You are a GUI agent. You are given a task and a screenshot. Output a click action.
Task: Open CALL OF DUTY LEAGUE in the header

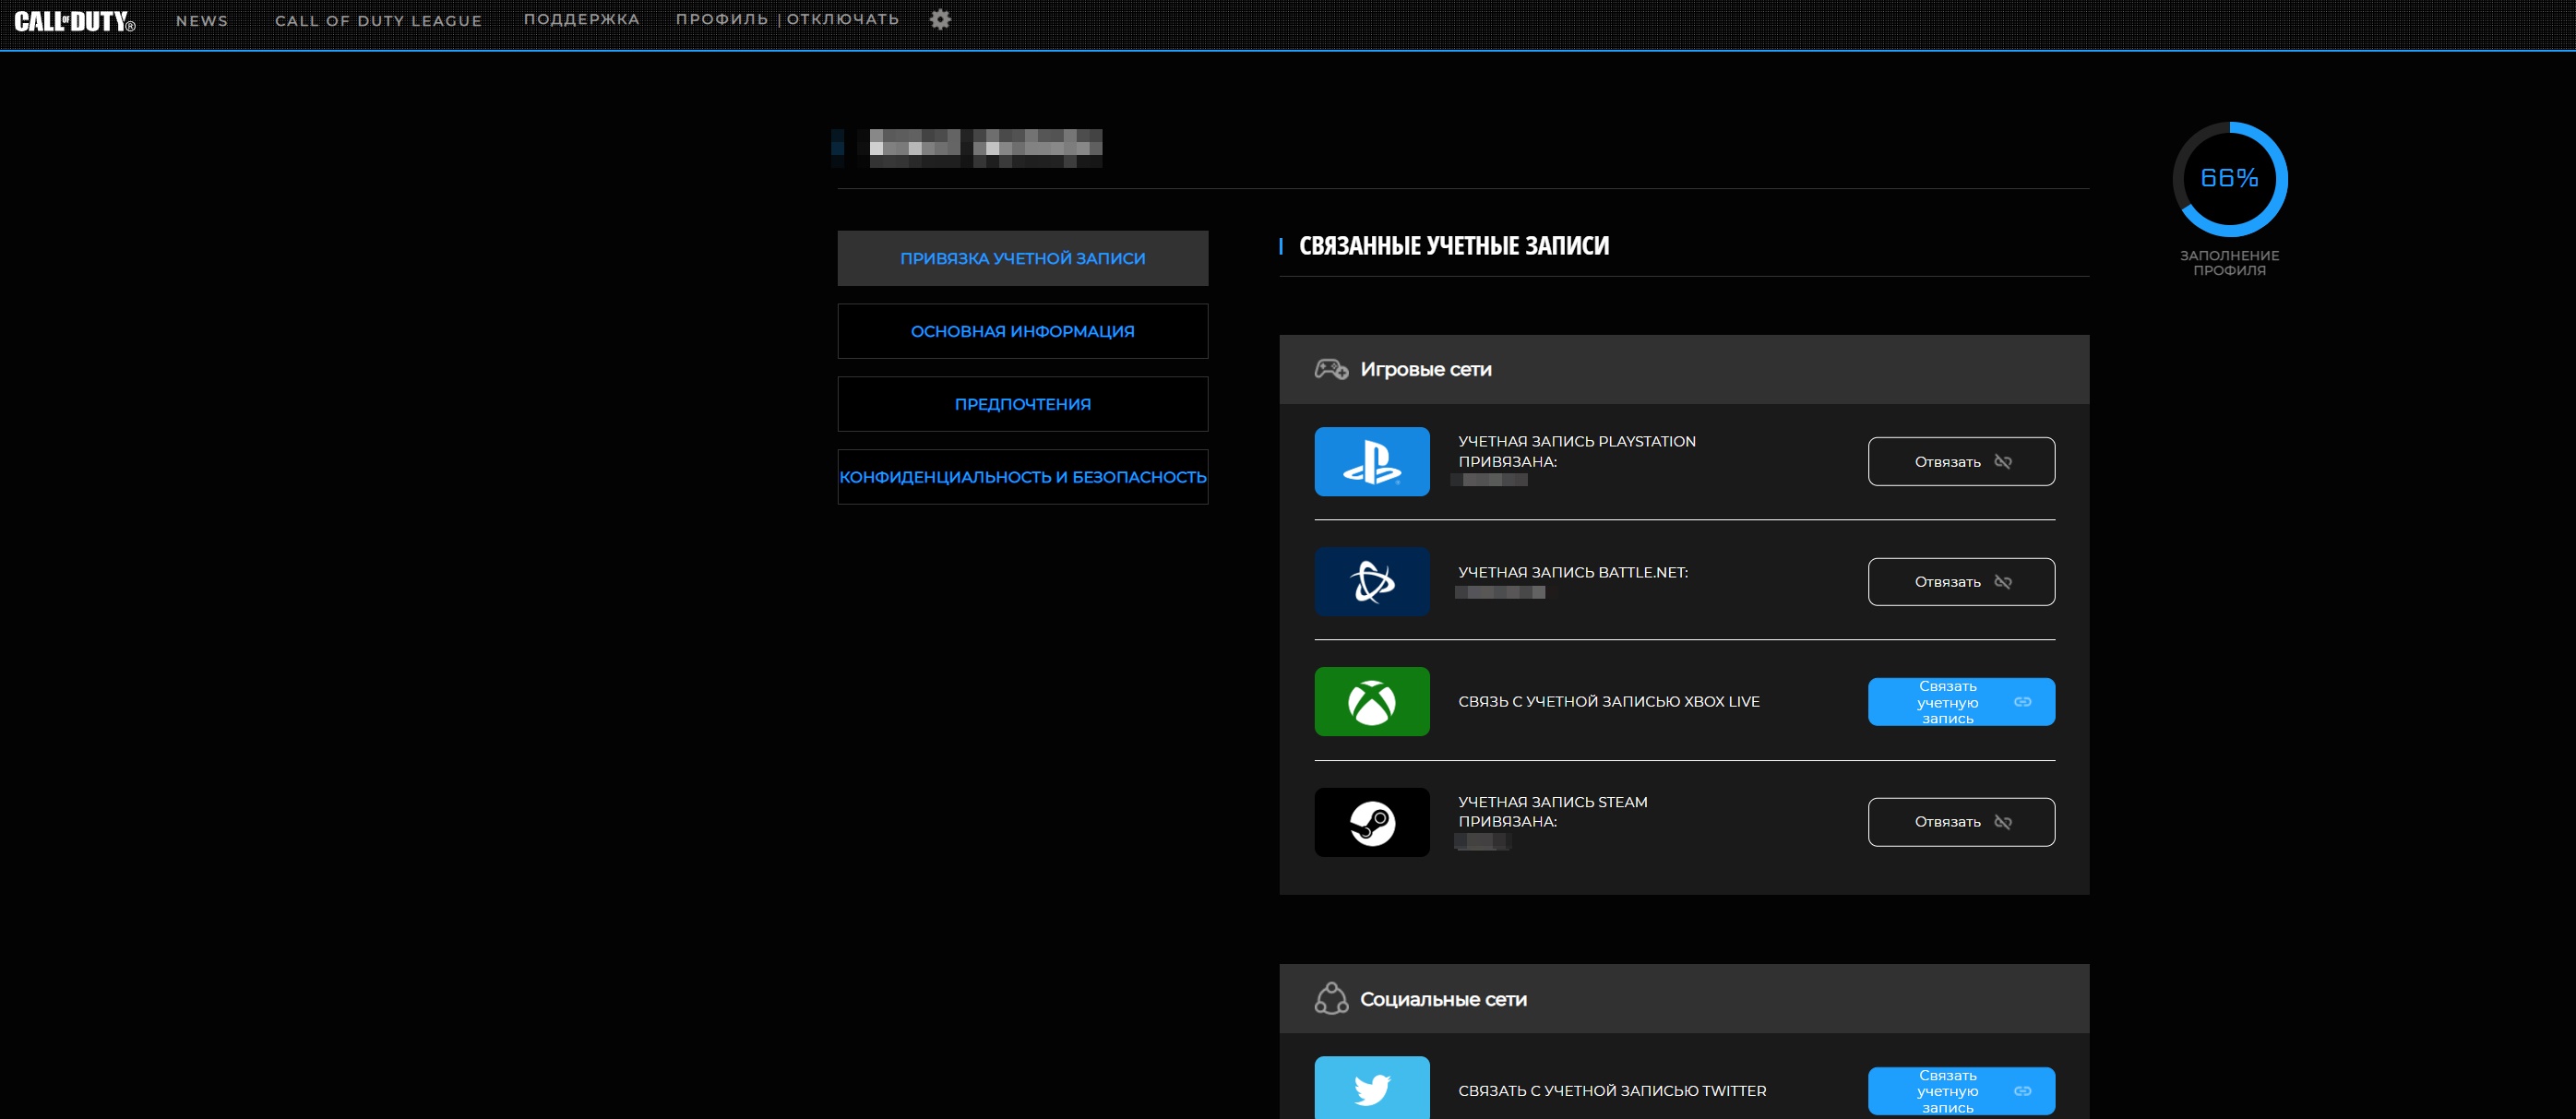[379, 21]
